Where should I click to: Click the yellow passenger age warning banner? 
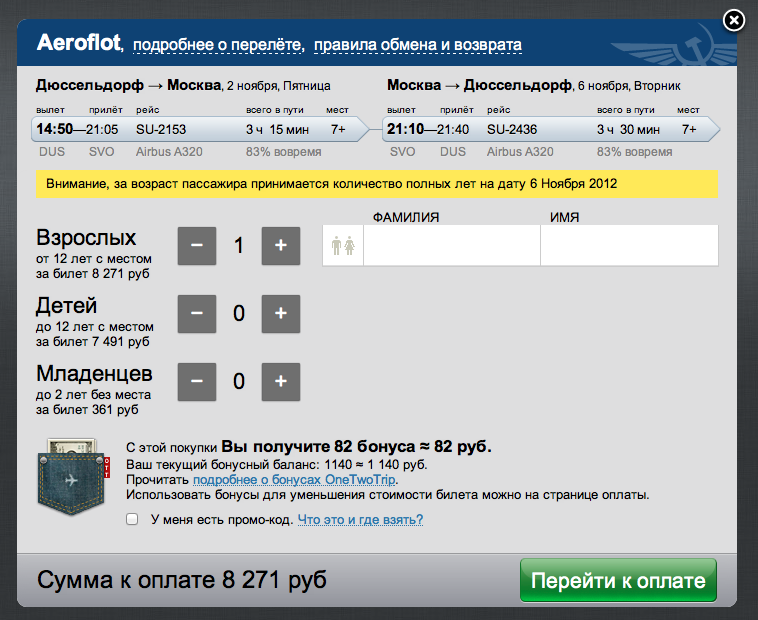(377, 184)
